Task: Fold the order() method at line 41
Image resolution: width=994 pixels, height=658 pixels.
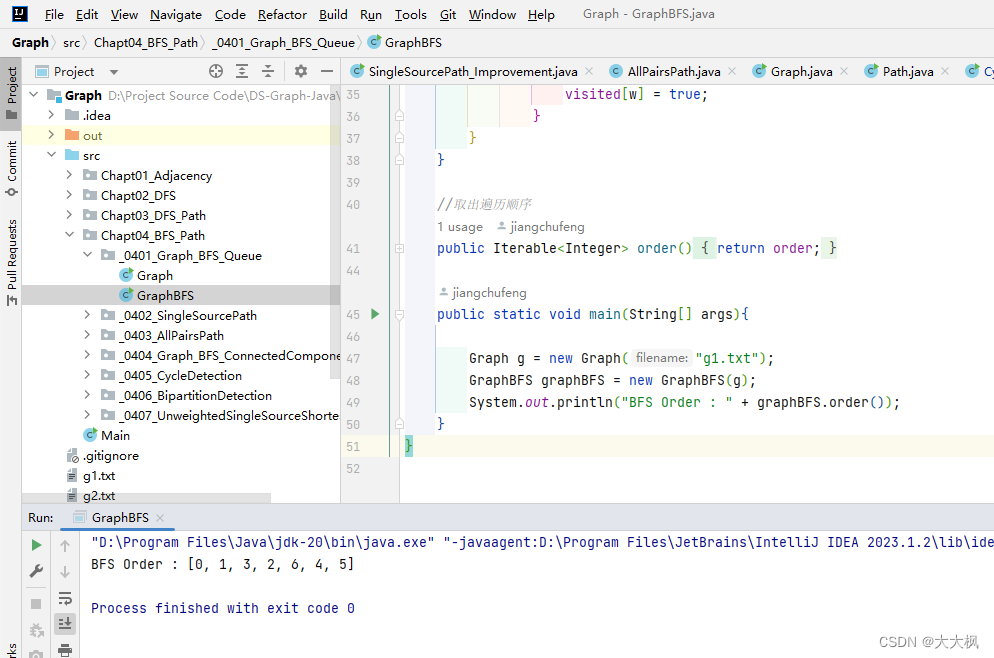Action: click(x=399, y=248)
